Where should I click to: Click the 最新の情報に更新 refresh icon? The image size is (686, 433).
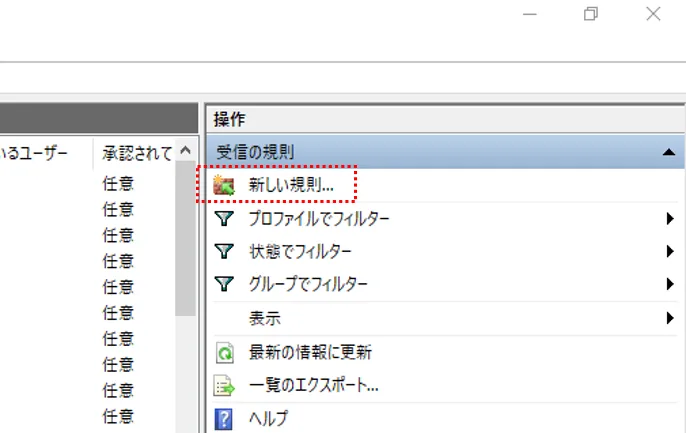(x=225, y=352)
